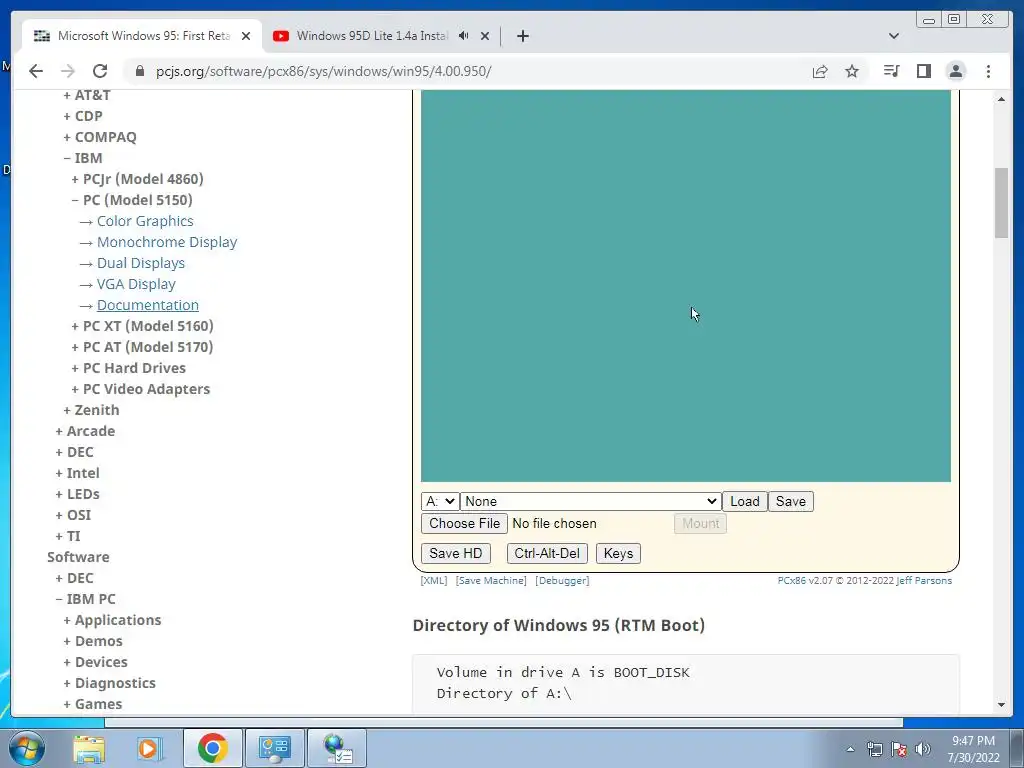Click the page scroll down arrow
1024x768 pixels.
click(x=1001, y=705)
